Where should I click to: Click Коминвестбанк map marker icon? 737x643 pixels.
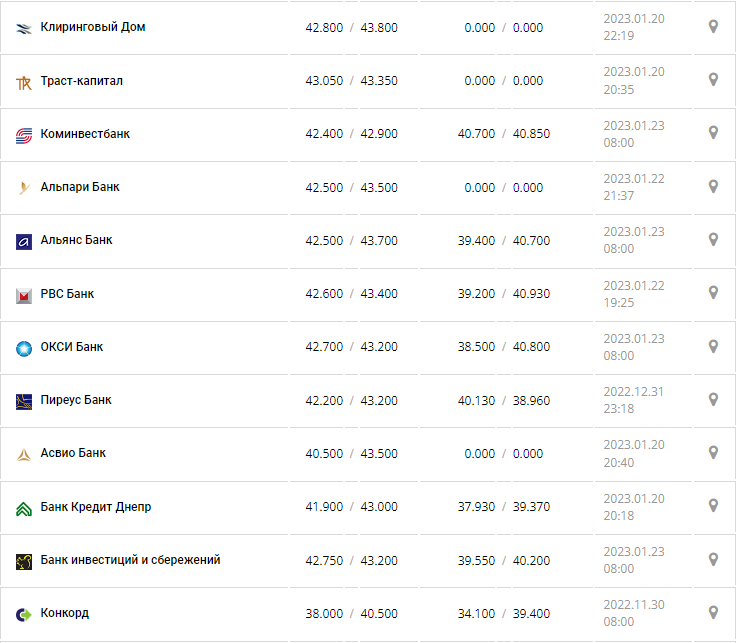click(713, 133)
